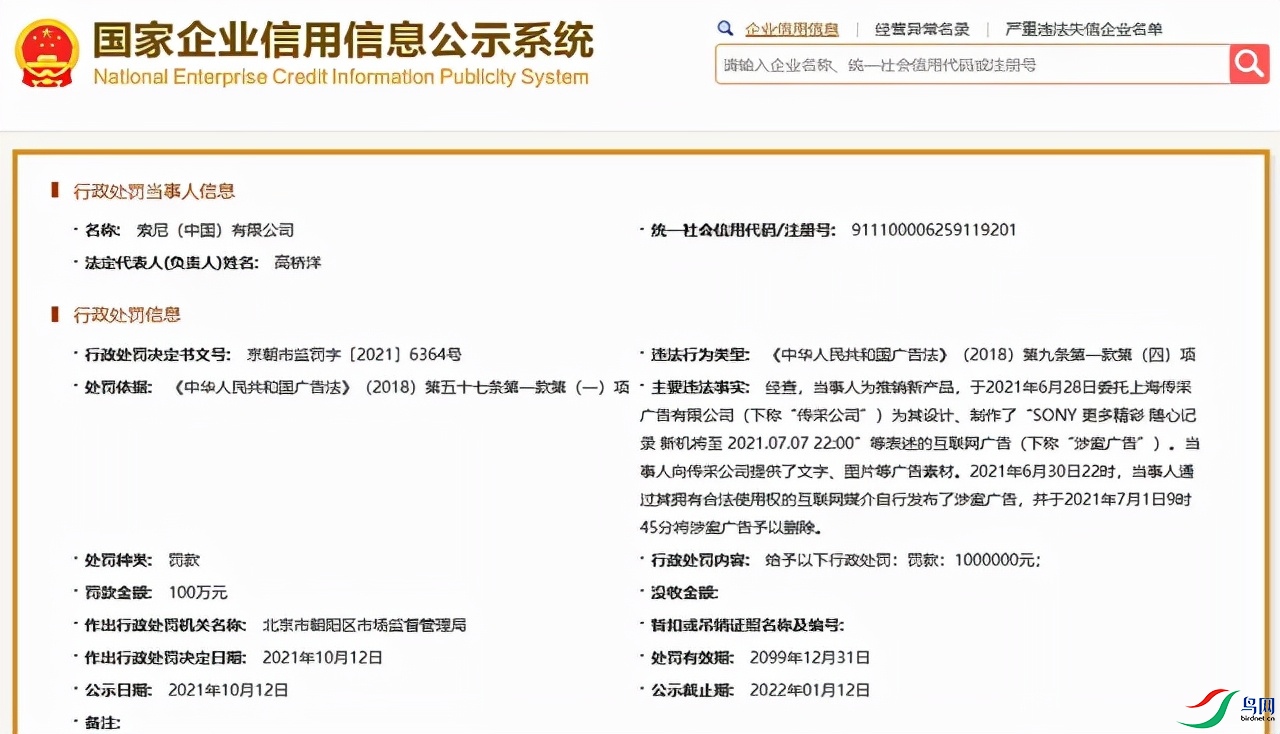
Task: Click the authority name 北京市朝阳区市场监督管理局
Action: (x=364, y=625)
